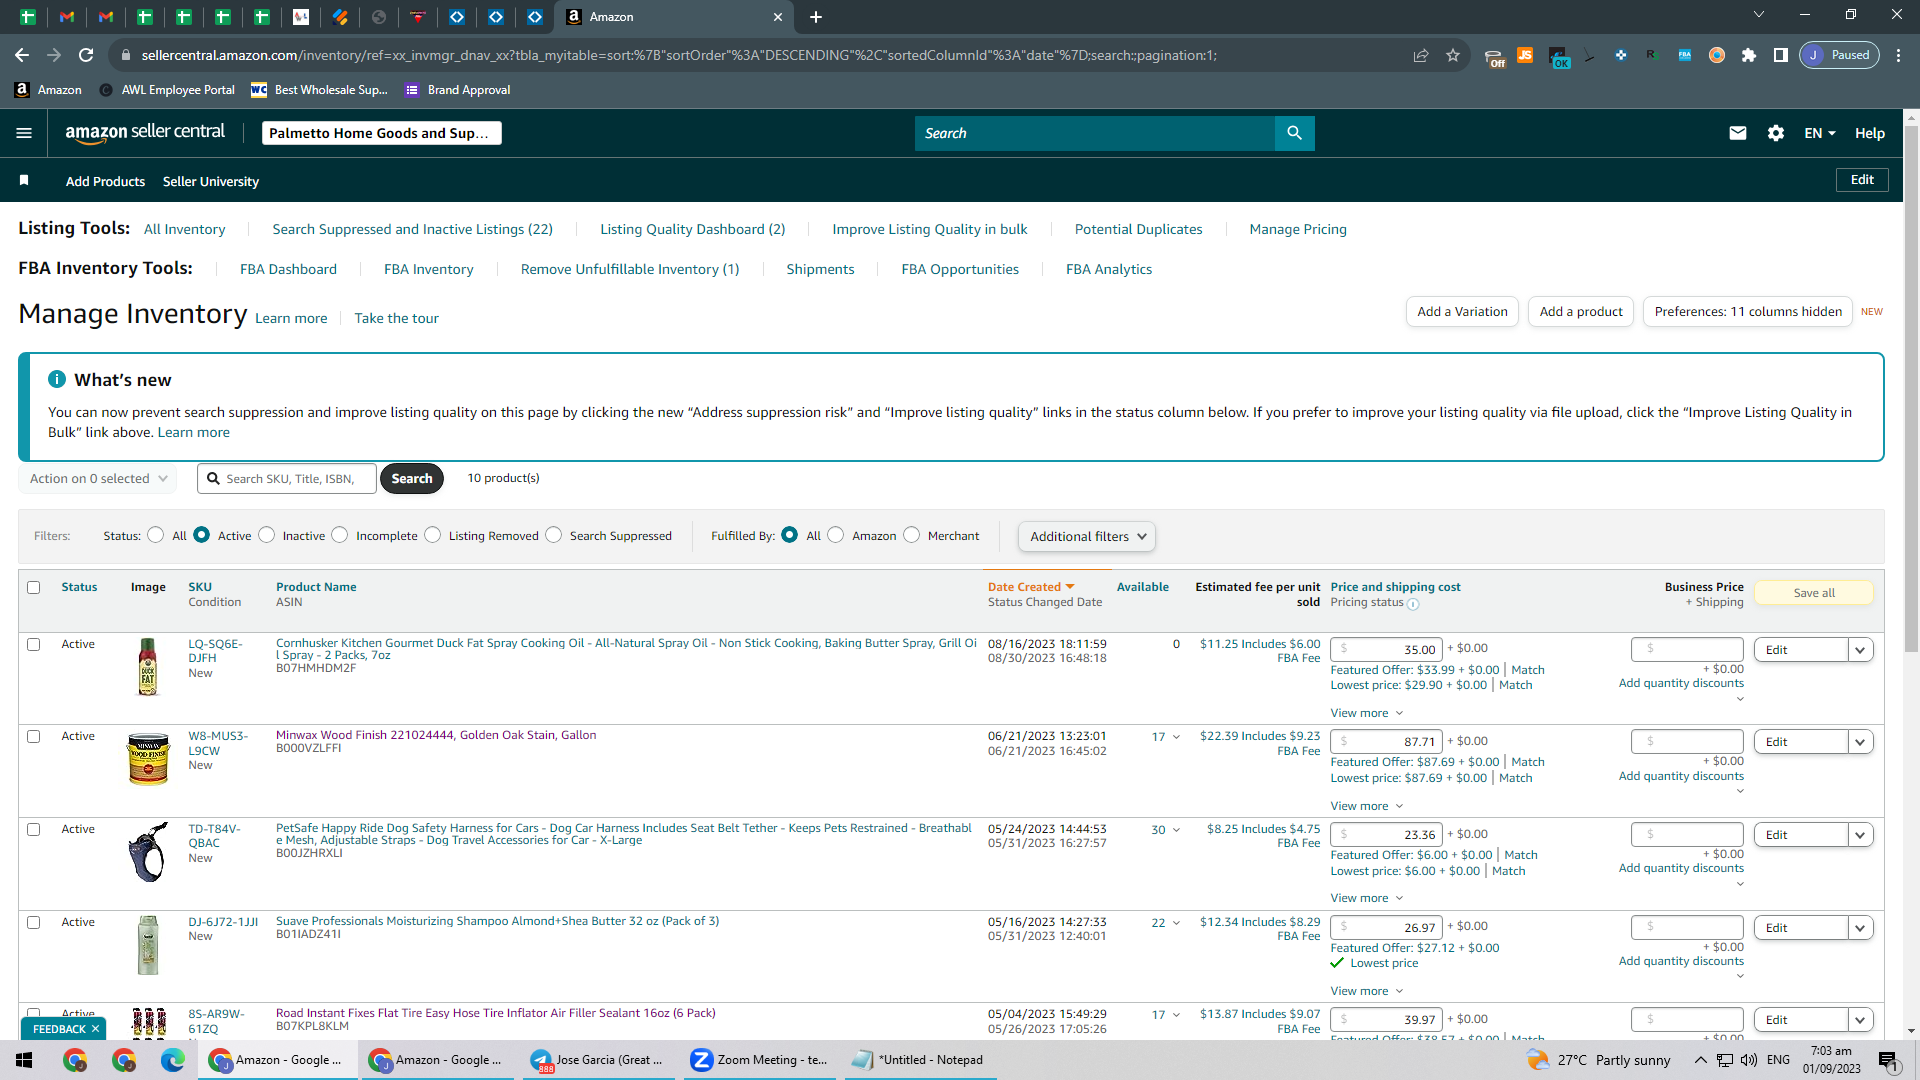The width and height of the screenshot is (1920, 1080).
Task: Select the Search Suppressed status filter
Action: click(554, 535)
